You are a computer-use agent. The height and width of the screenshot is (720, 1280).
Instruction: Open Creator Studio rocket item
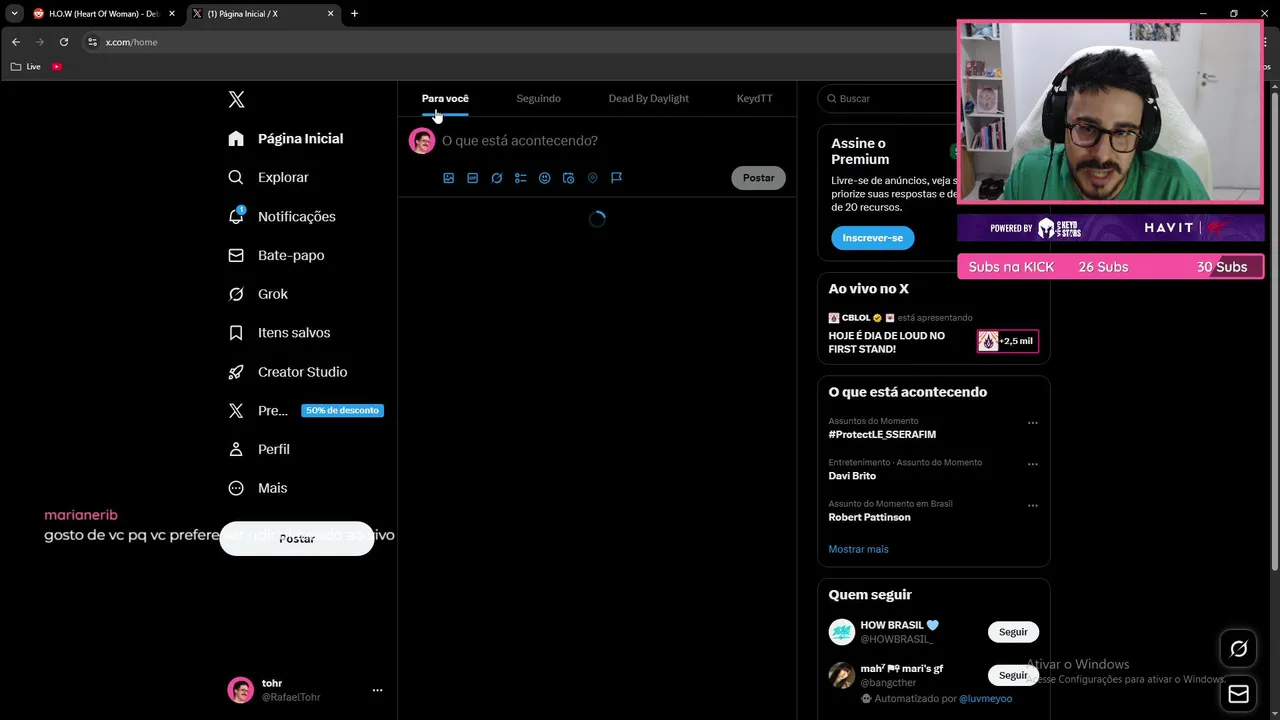289,371
